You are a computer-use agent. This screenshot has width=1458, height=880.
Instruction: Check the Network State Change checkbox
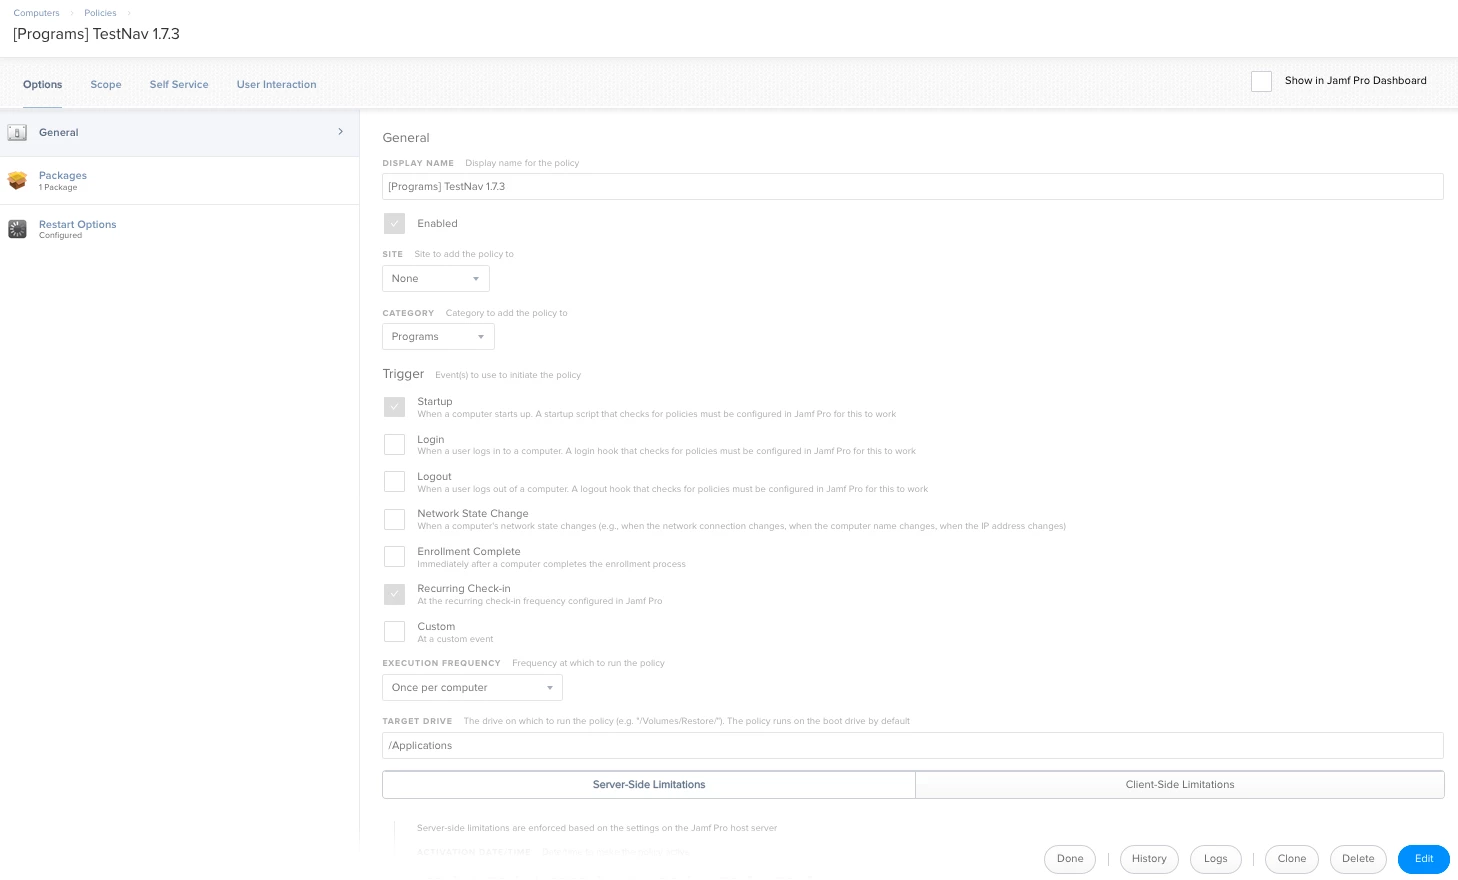(x=394, y=519)
